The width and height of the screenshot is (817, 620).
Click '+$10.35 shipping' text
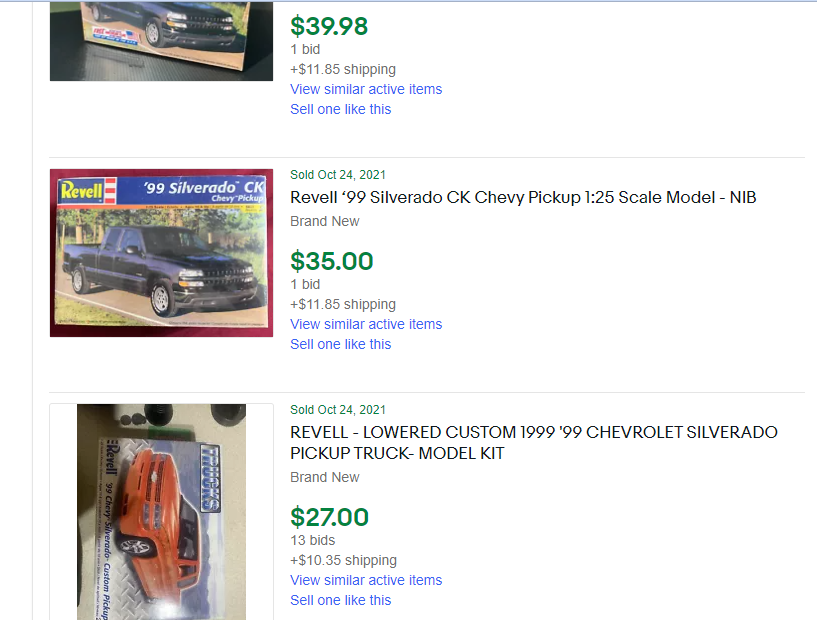click(343, 561)
